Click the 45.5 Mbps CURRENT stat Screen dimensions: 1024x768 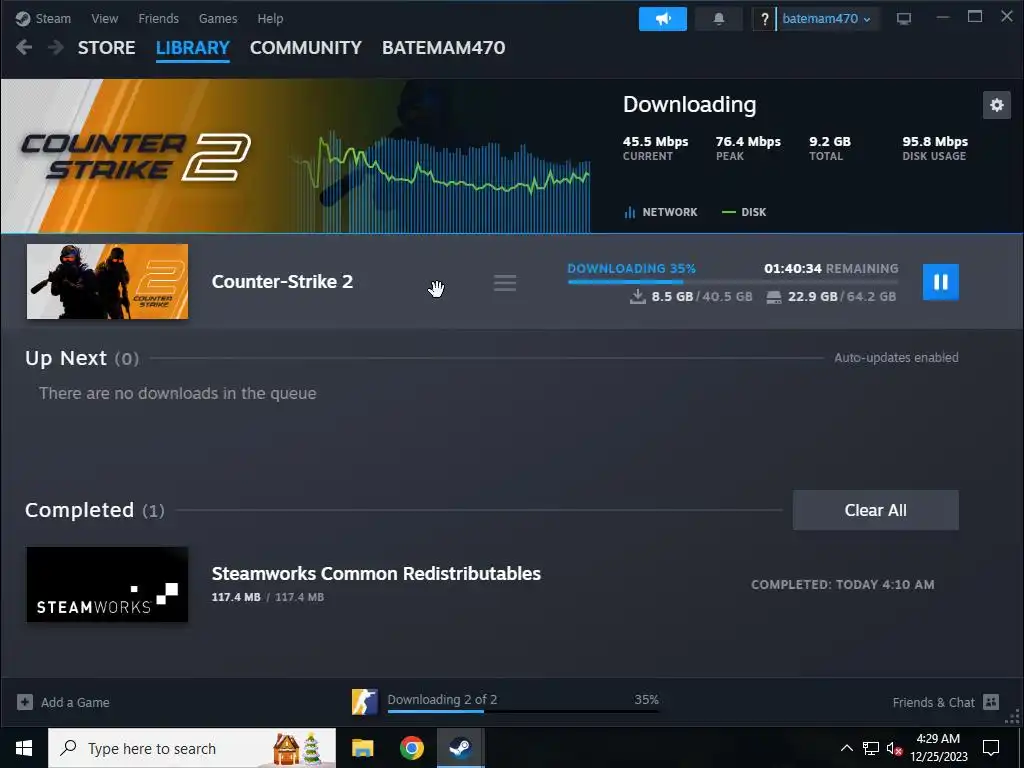[655, 148]
